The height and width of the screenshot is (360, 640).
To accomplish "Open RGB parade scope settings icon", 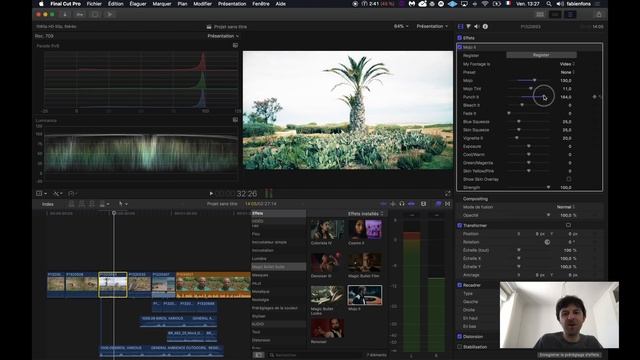I will (x=235, y=45).
